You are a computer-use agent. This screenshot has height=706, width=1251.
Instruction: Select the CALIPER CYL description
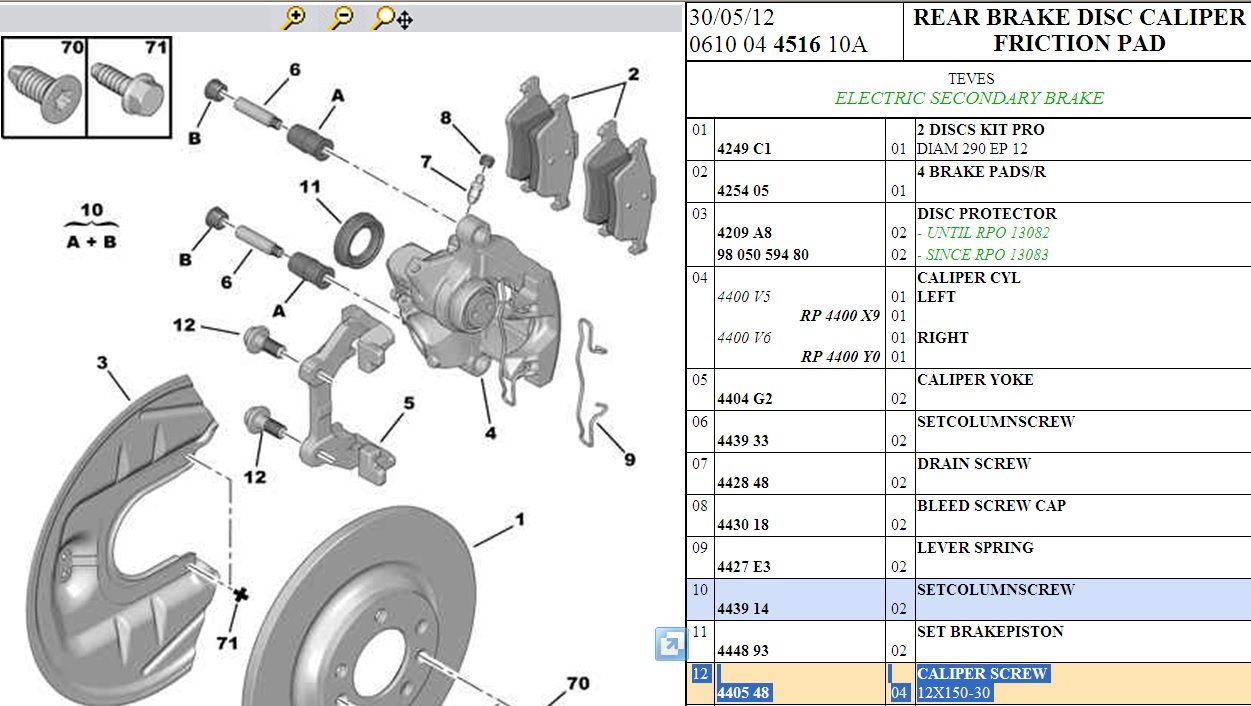click(968, 278)
